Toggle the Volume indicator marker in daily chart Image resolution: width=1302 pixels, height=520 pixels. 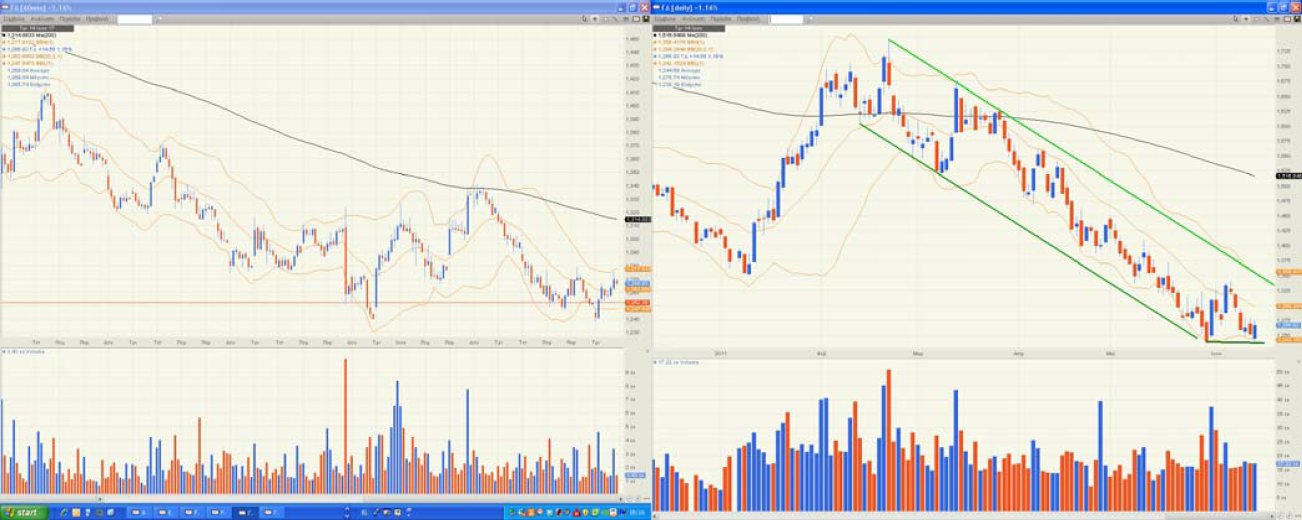[x=655, y=361]
